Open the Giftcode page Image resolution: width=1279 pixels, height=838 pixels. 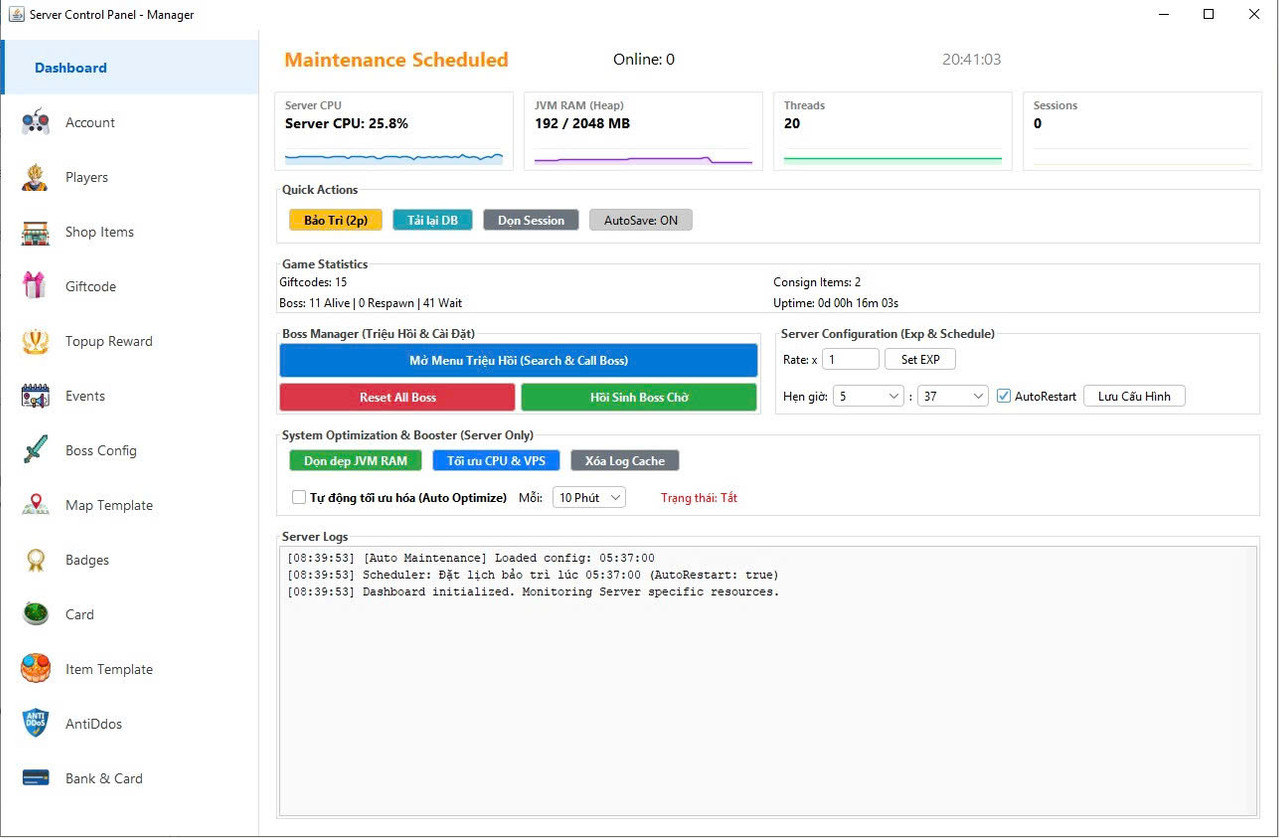click(130, 286)
